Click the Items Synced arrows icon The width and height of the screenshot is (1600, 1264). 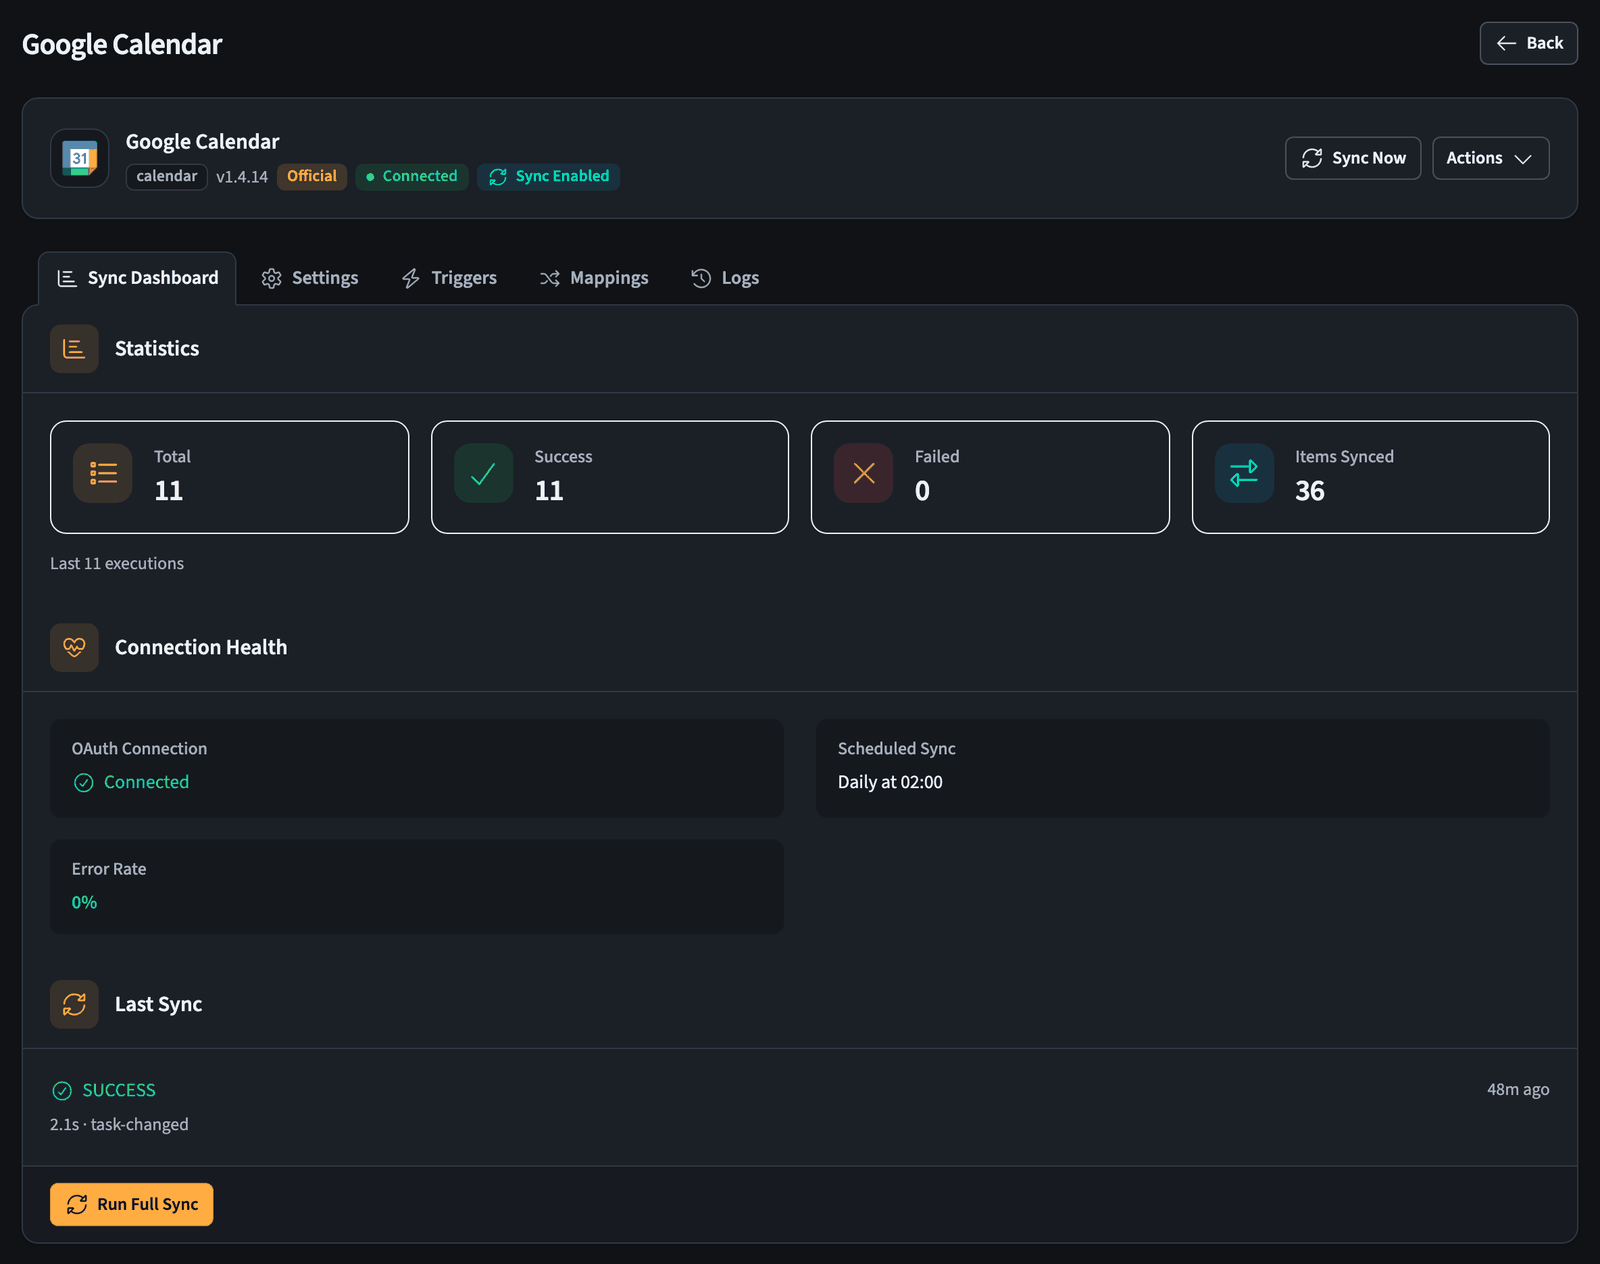click(x=1244, y=473)
